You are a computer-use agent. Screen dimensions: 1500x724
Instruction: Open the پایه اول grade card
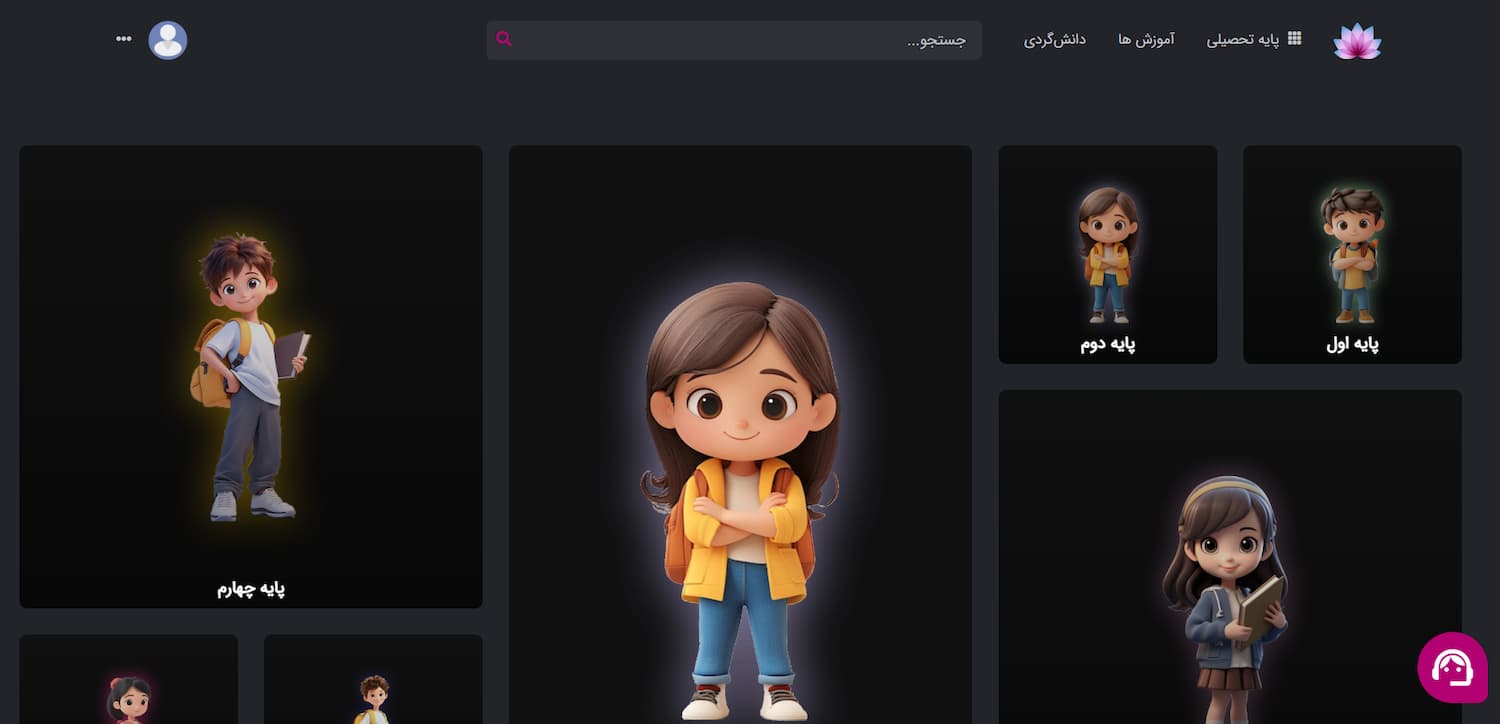(x=1352, y=255)
